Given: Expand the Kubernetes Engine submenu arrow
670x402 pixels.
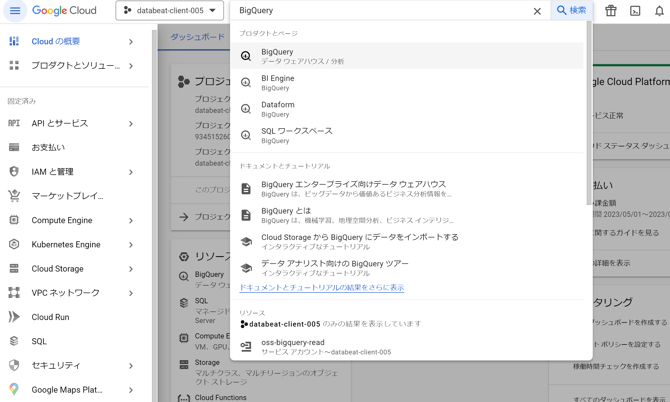Looking at the screenshot, I should (x=131, y=245).
